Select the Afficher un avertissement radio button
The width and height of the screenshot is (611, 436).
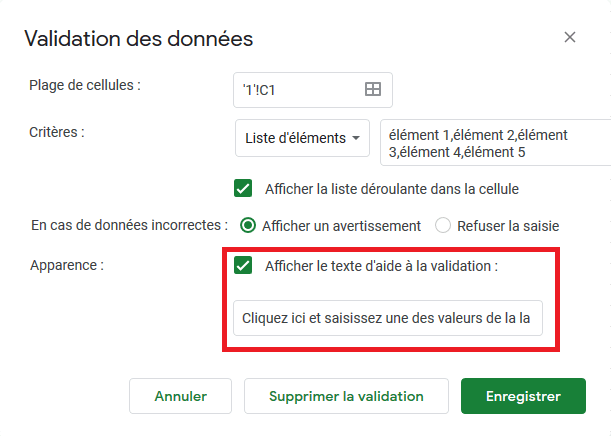(x=248, y=226)
